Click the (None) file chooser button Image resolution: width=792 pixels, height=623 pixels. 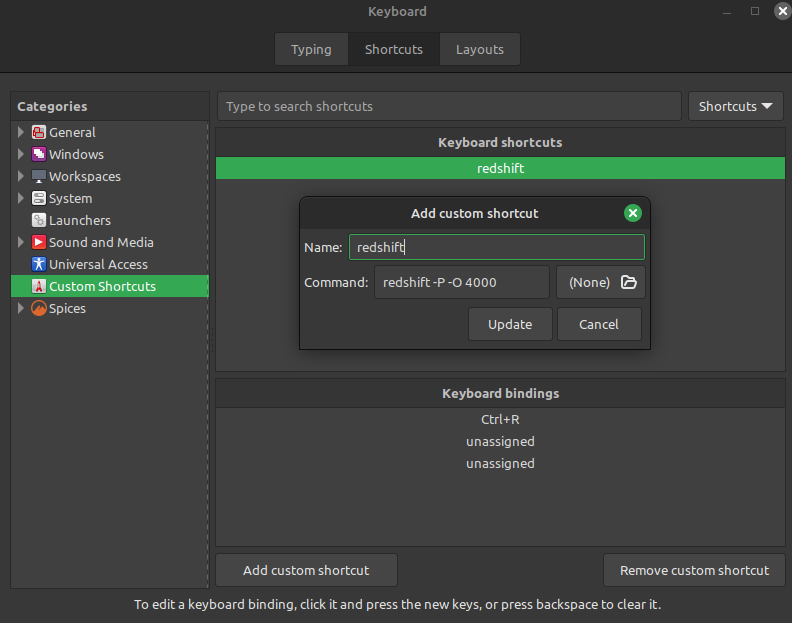click(601, 282)
